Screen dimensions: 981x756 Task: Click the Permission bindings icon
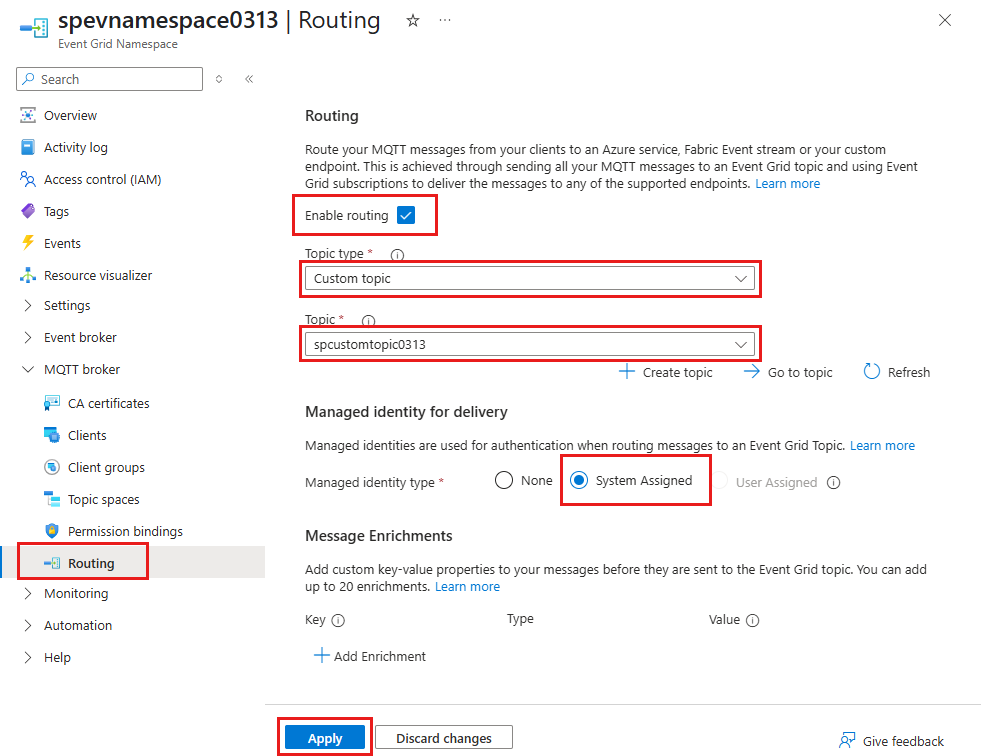click(52, 531)
